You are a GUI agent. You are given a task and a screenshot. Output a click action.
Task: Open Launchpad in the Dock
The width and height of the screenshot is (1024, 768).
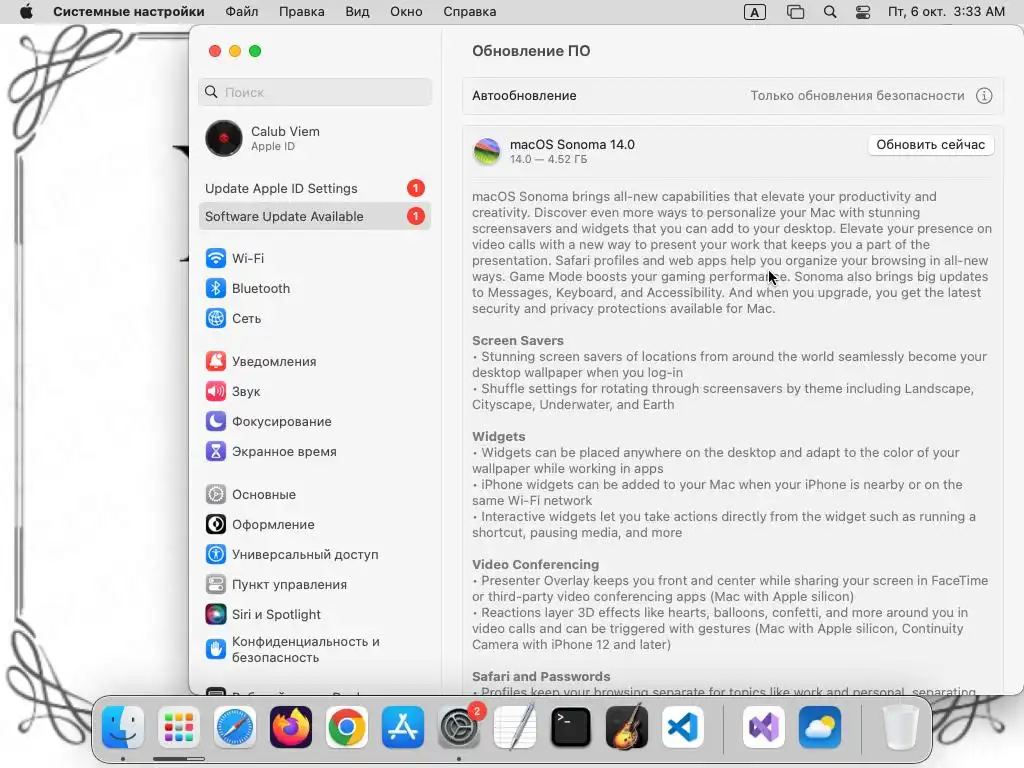pyautogui.click(x=178, y=727)
